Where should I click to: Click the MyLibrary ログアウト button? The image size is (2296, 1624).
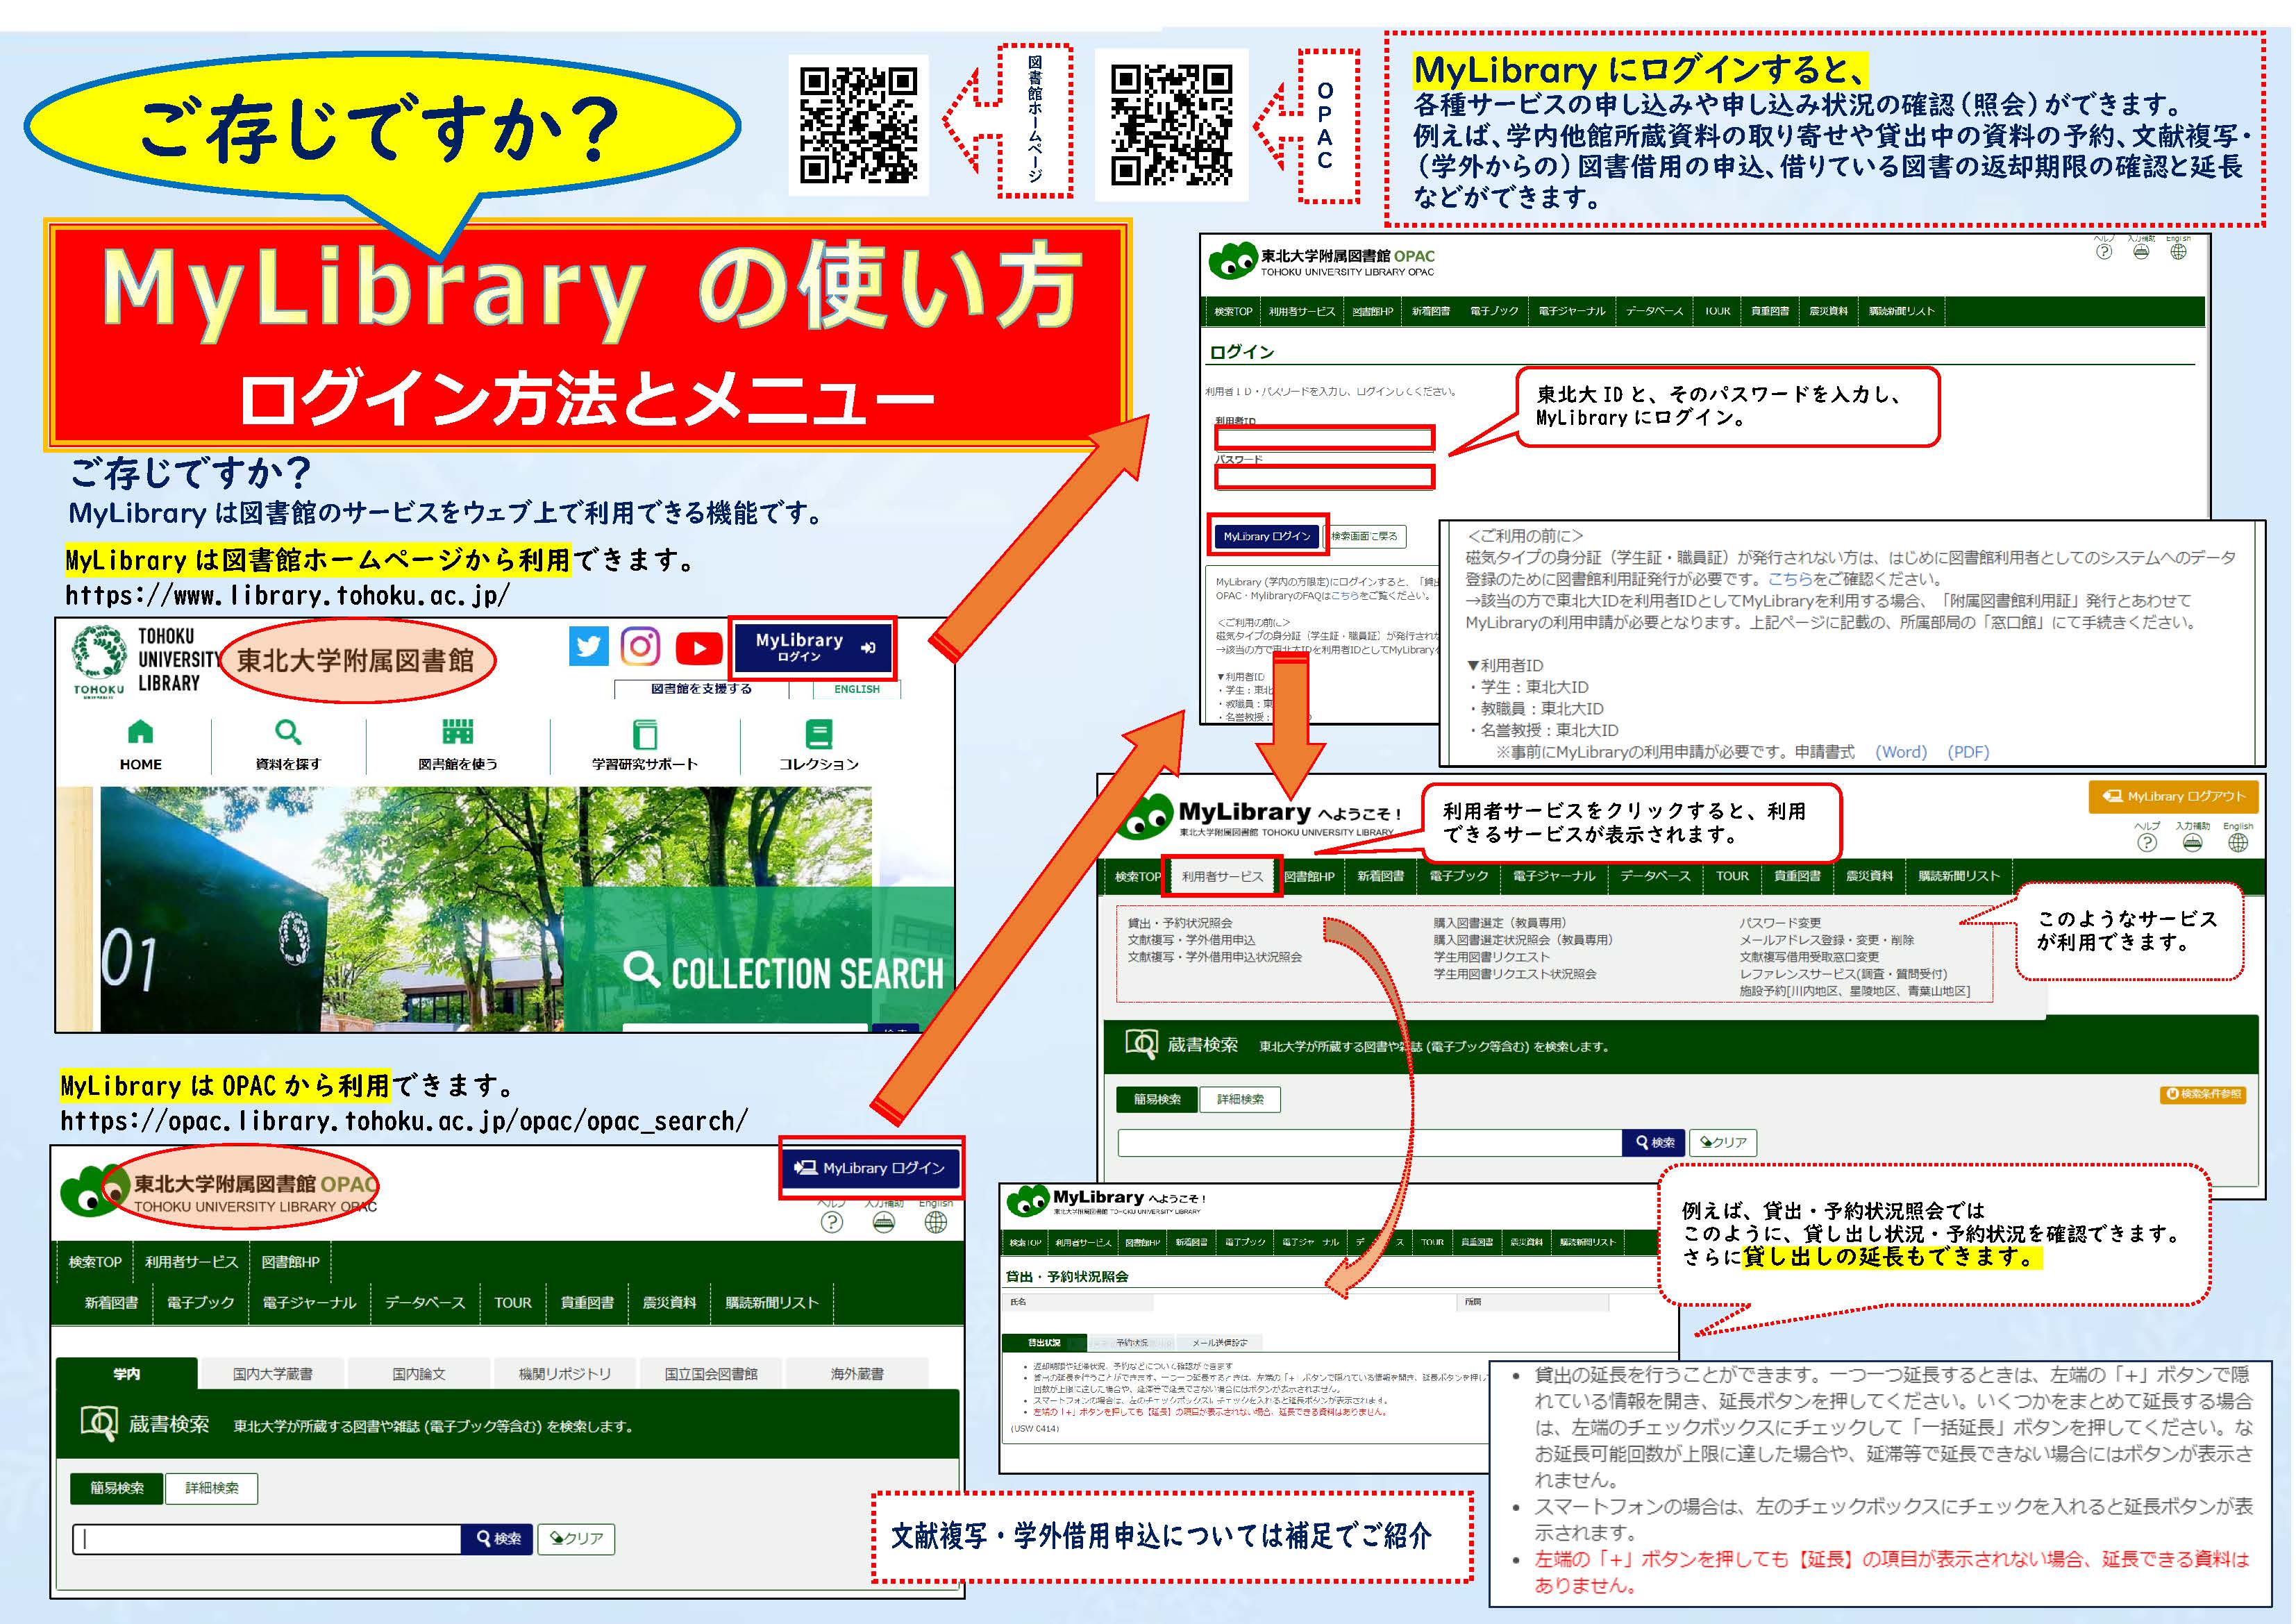[x=2173, y=796]
